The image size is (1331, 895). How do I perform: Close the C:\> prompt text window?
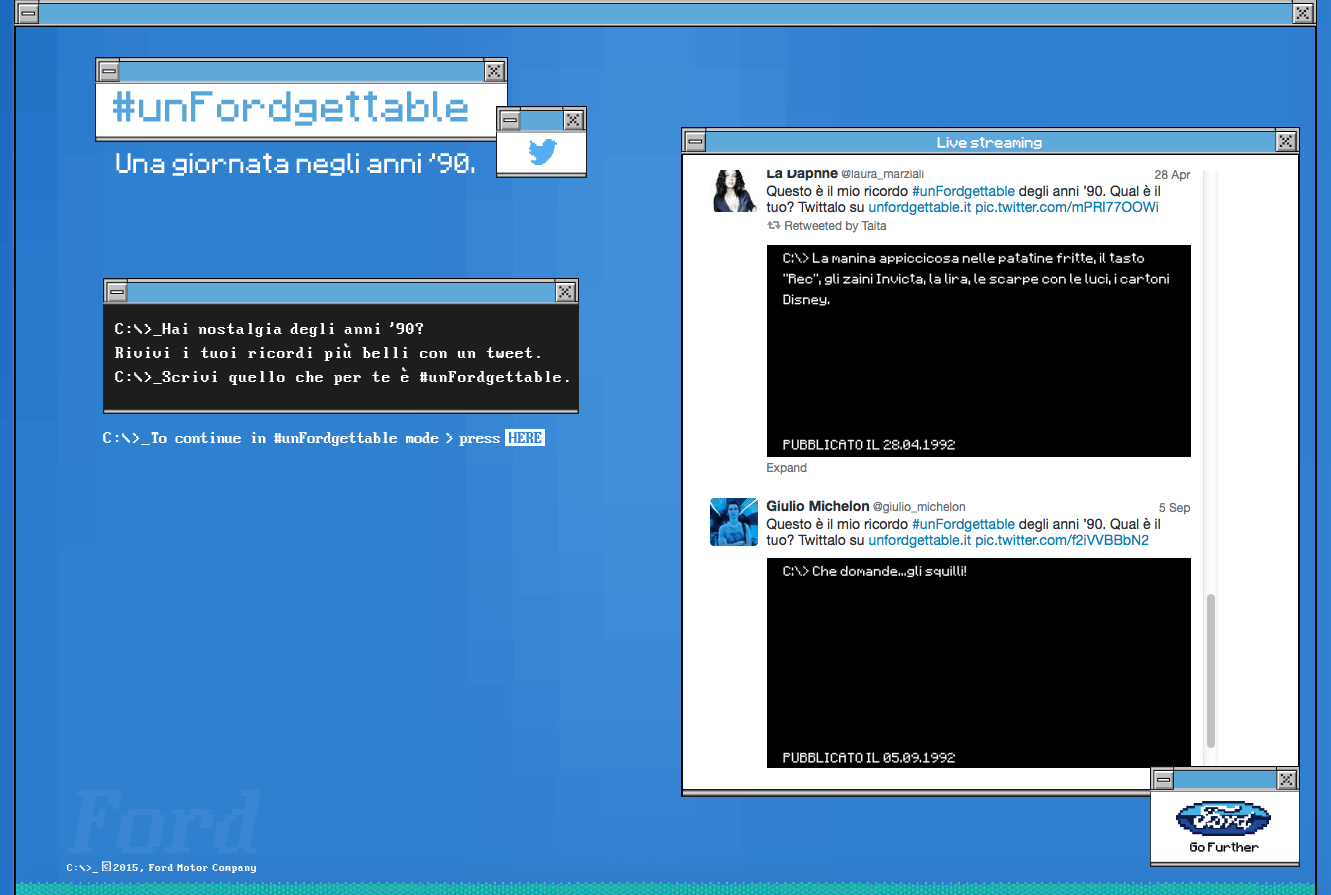[566, 292]
